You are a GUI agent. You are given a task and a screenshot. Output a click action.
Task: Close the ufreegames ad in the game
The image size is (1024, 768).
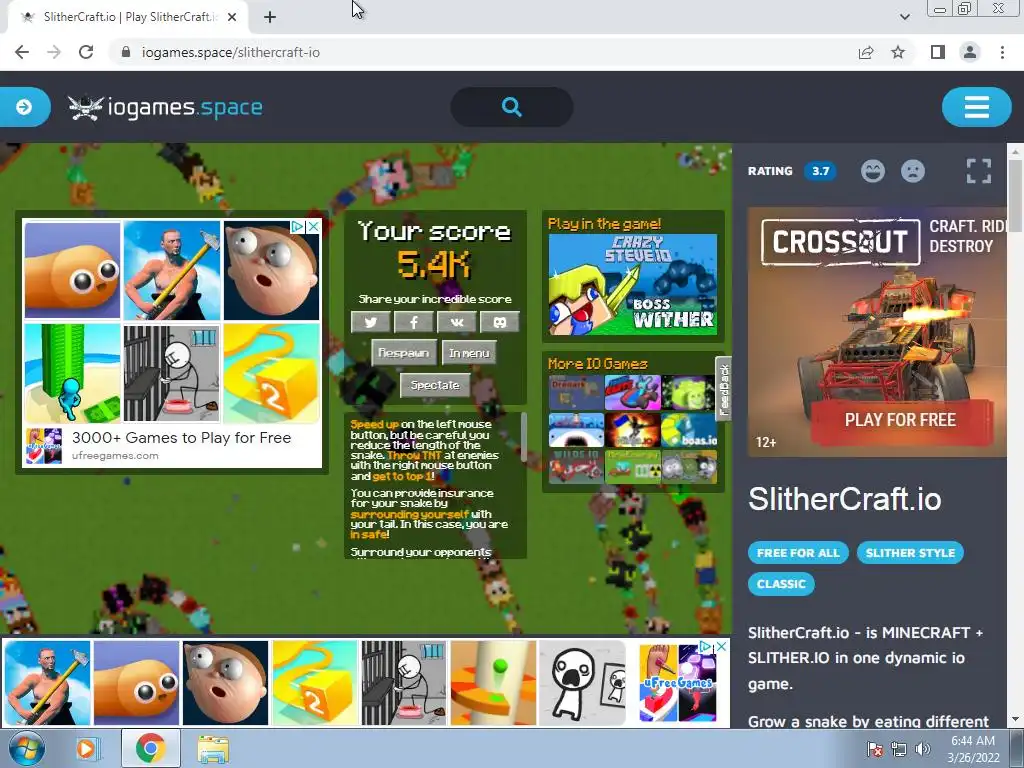coord(313,227)
